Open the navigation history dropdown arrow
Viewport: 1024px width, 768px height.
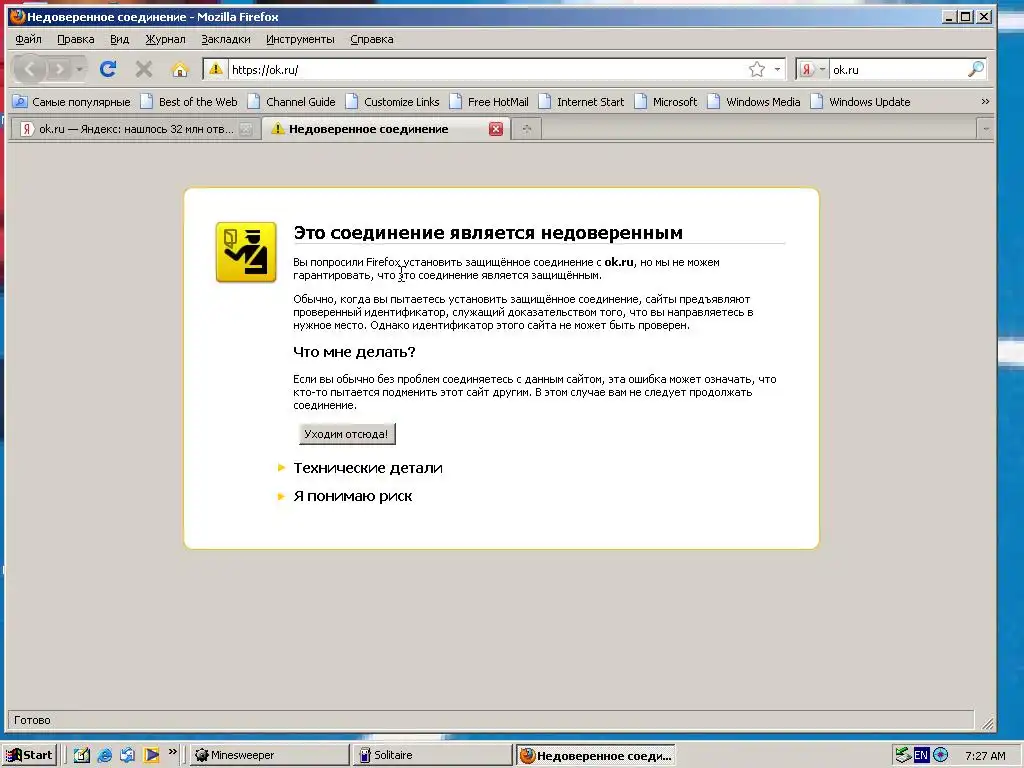point(80,69)
